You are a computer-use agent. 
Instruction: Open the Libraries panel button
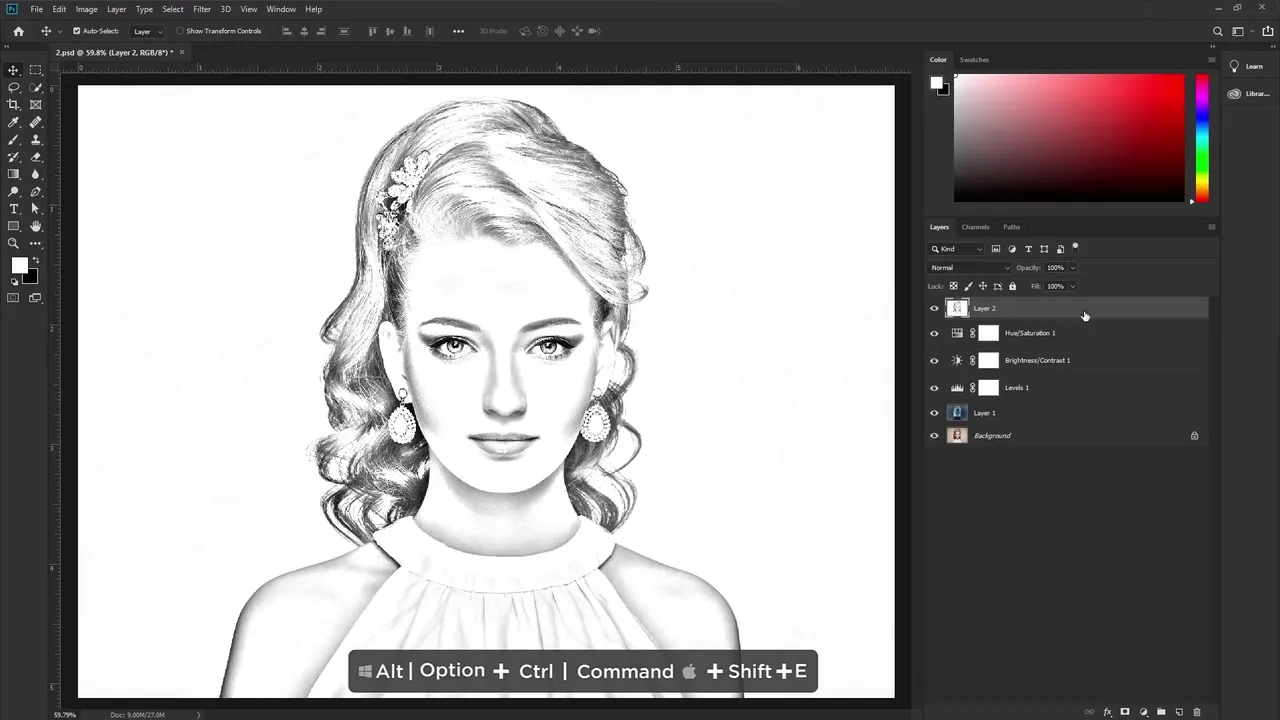(x=1248, y=94)
